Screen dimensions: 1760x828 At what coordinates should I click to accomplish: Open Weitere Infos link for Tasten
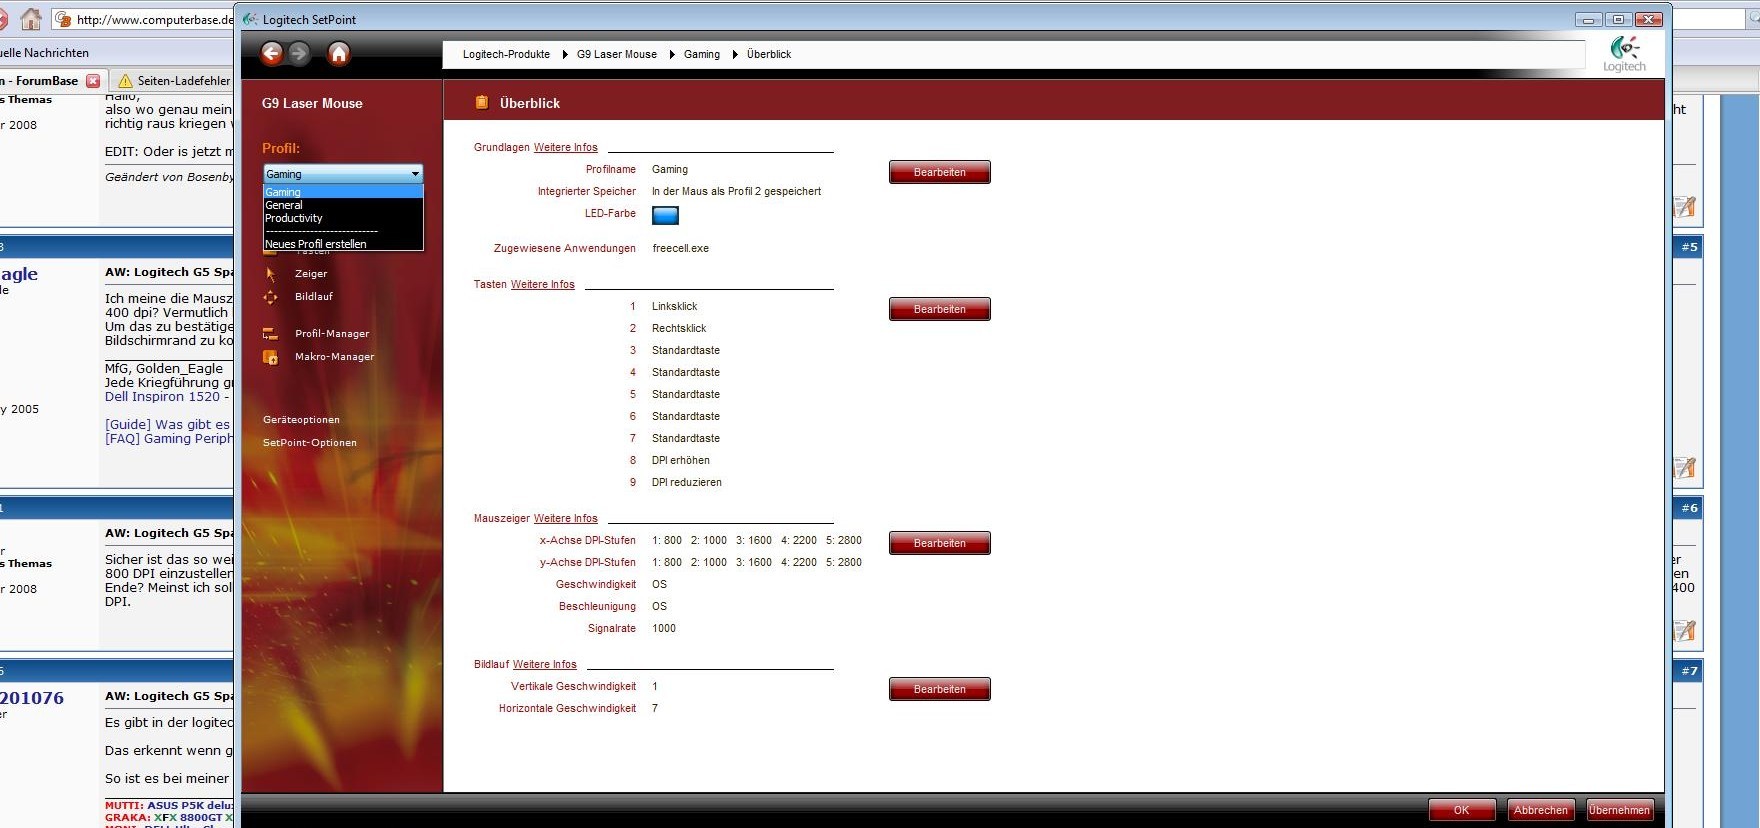[543, 284]
